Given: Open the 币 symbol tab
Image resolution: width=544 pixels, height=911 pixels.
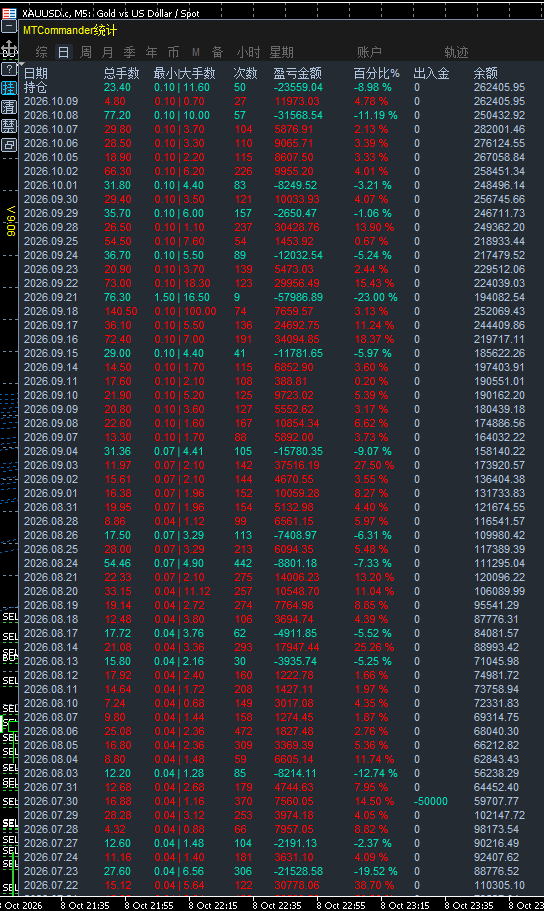Looking at the screenshot, I should (173, 52).
